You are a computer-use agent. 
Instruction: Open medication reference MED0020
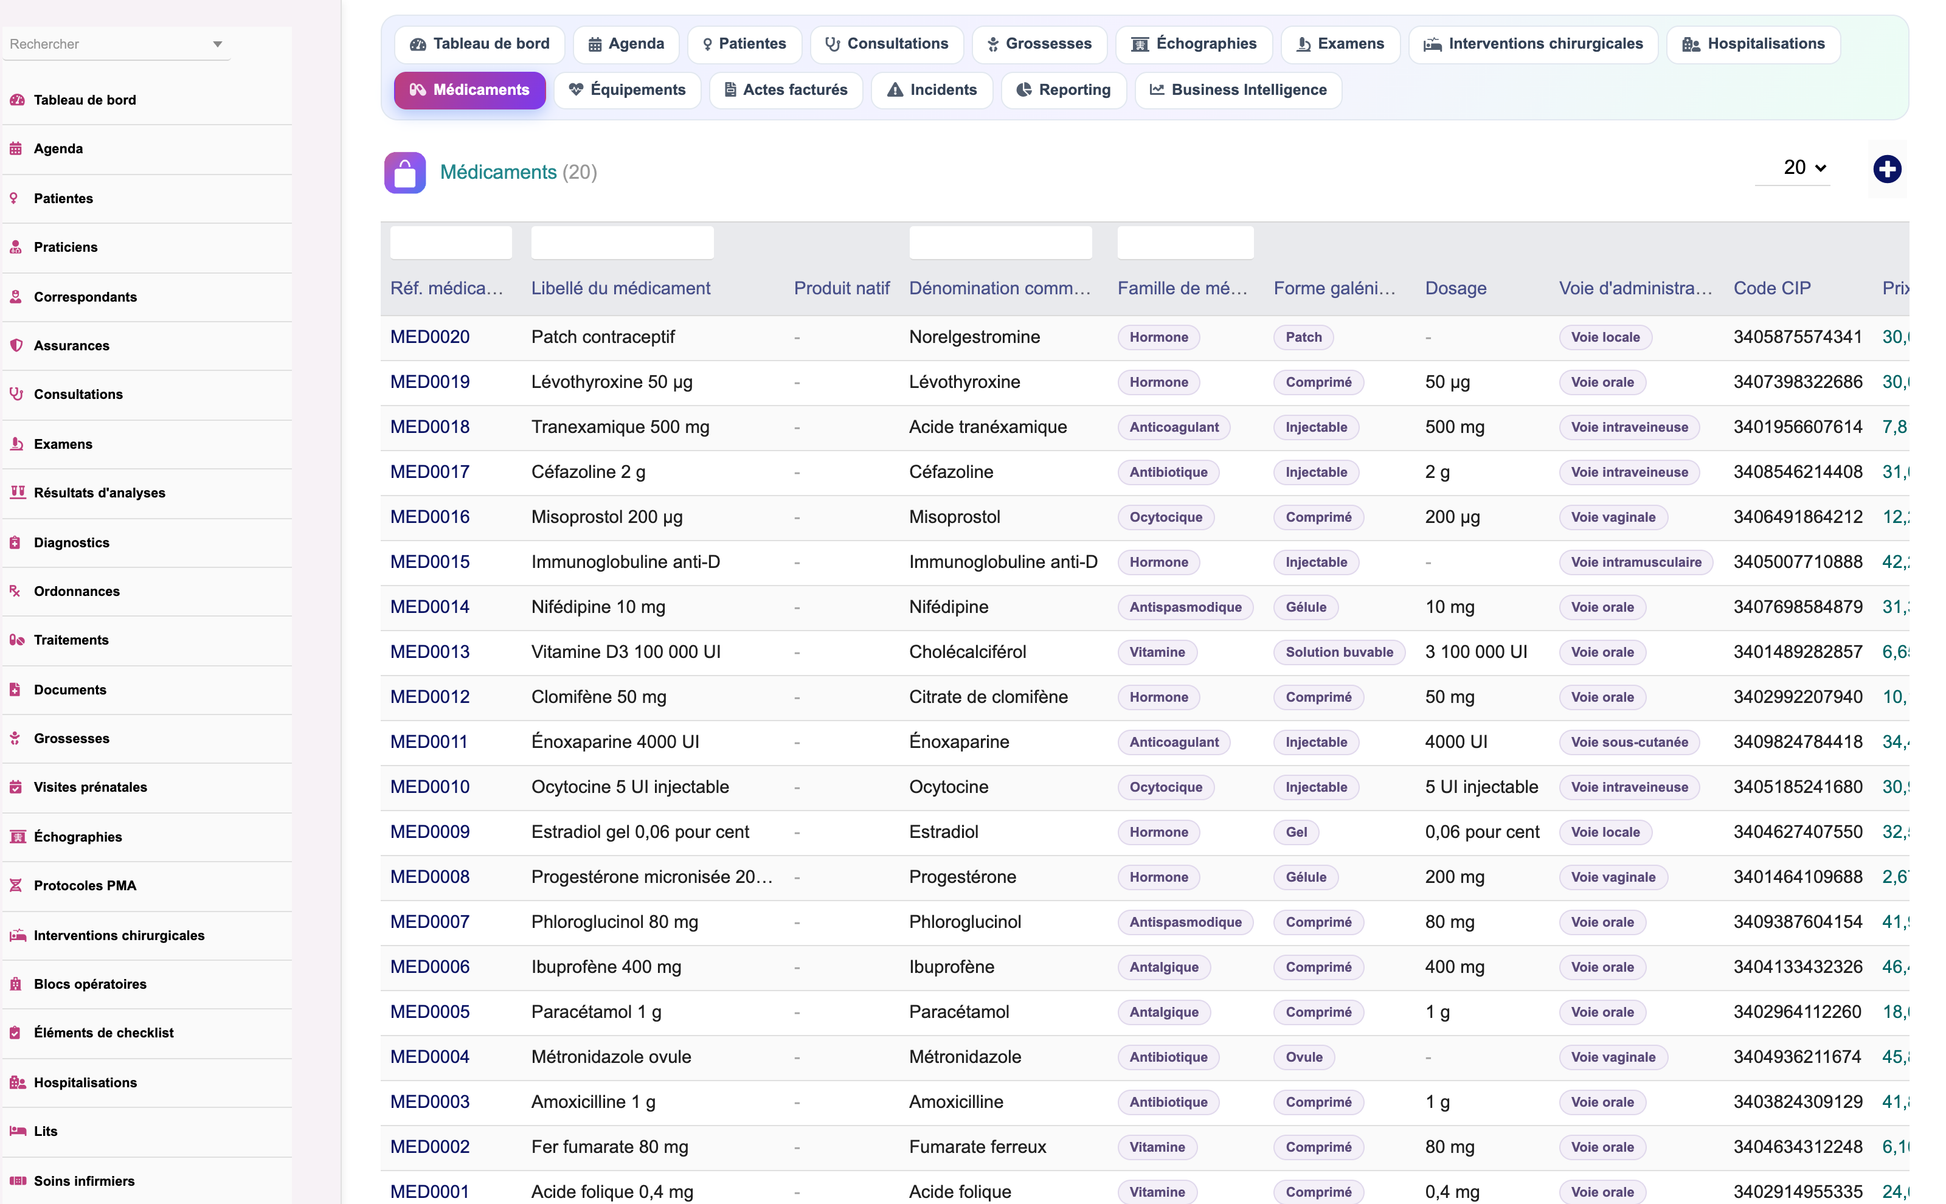430,337
